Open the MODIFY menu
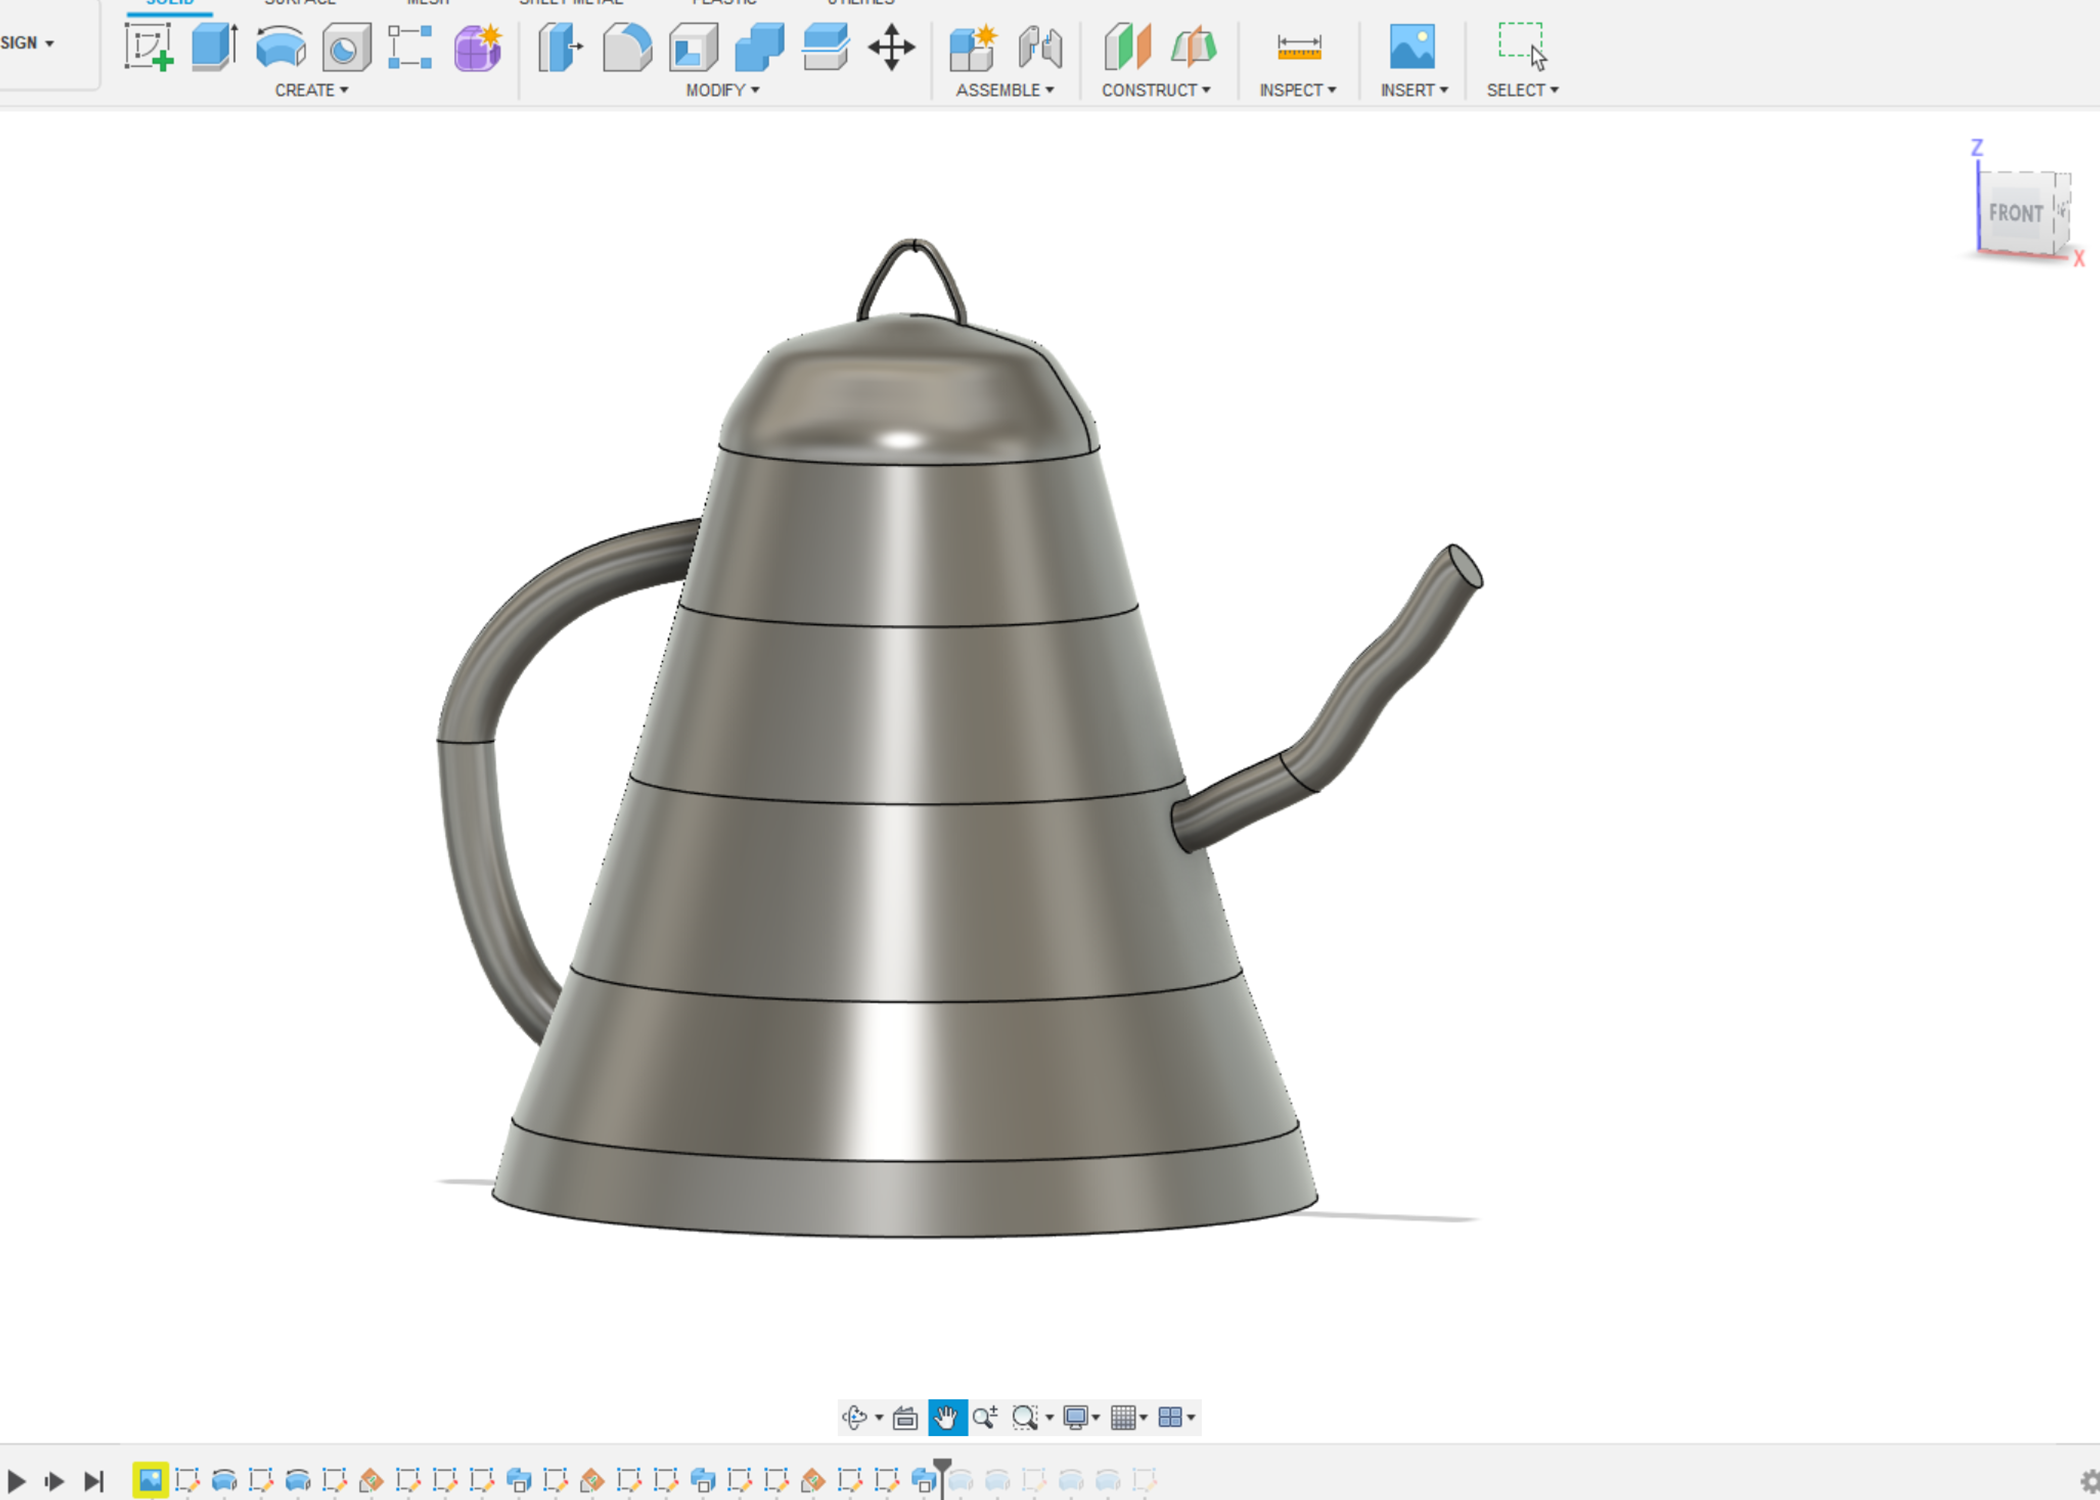Screen dimensions: 2100x1500 coord(722,90)
